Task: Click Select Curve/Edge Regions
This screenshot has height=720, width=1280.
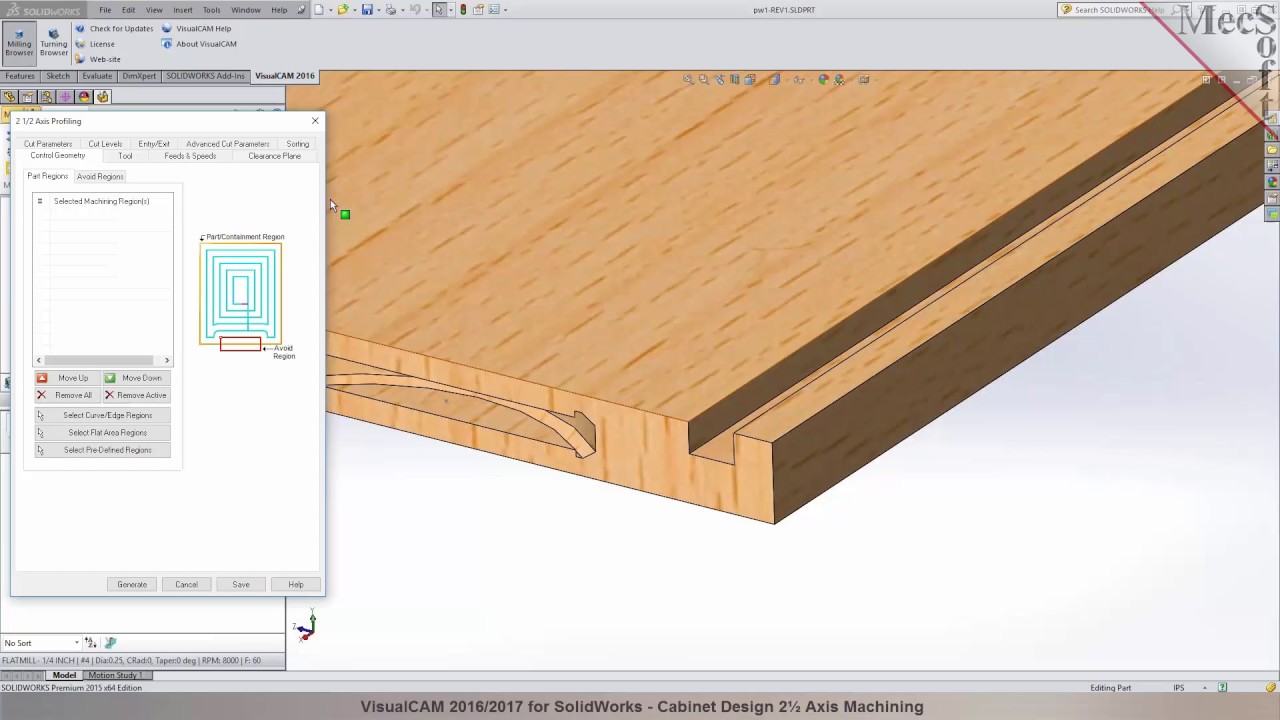Action: tap(102, 415)
